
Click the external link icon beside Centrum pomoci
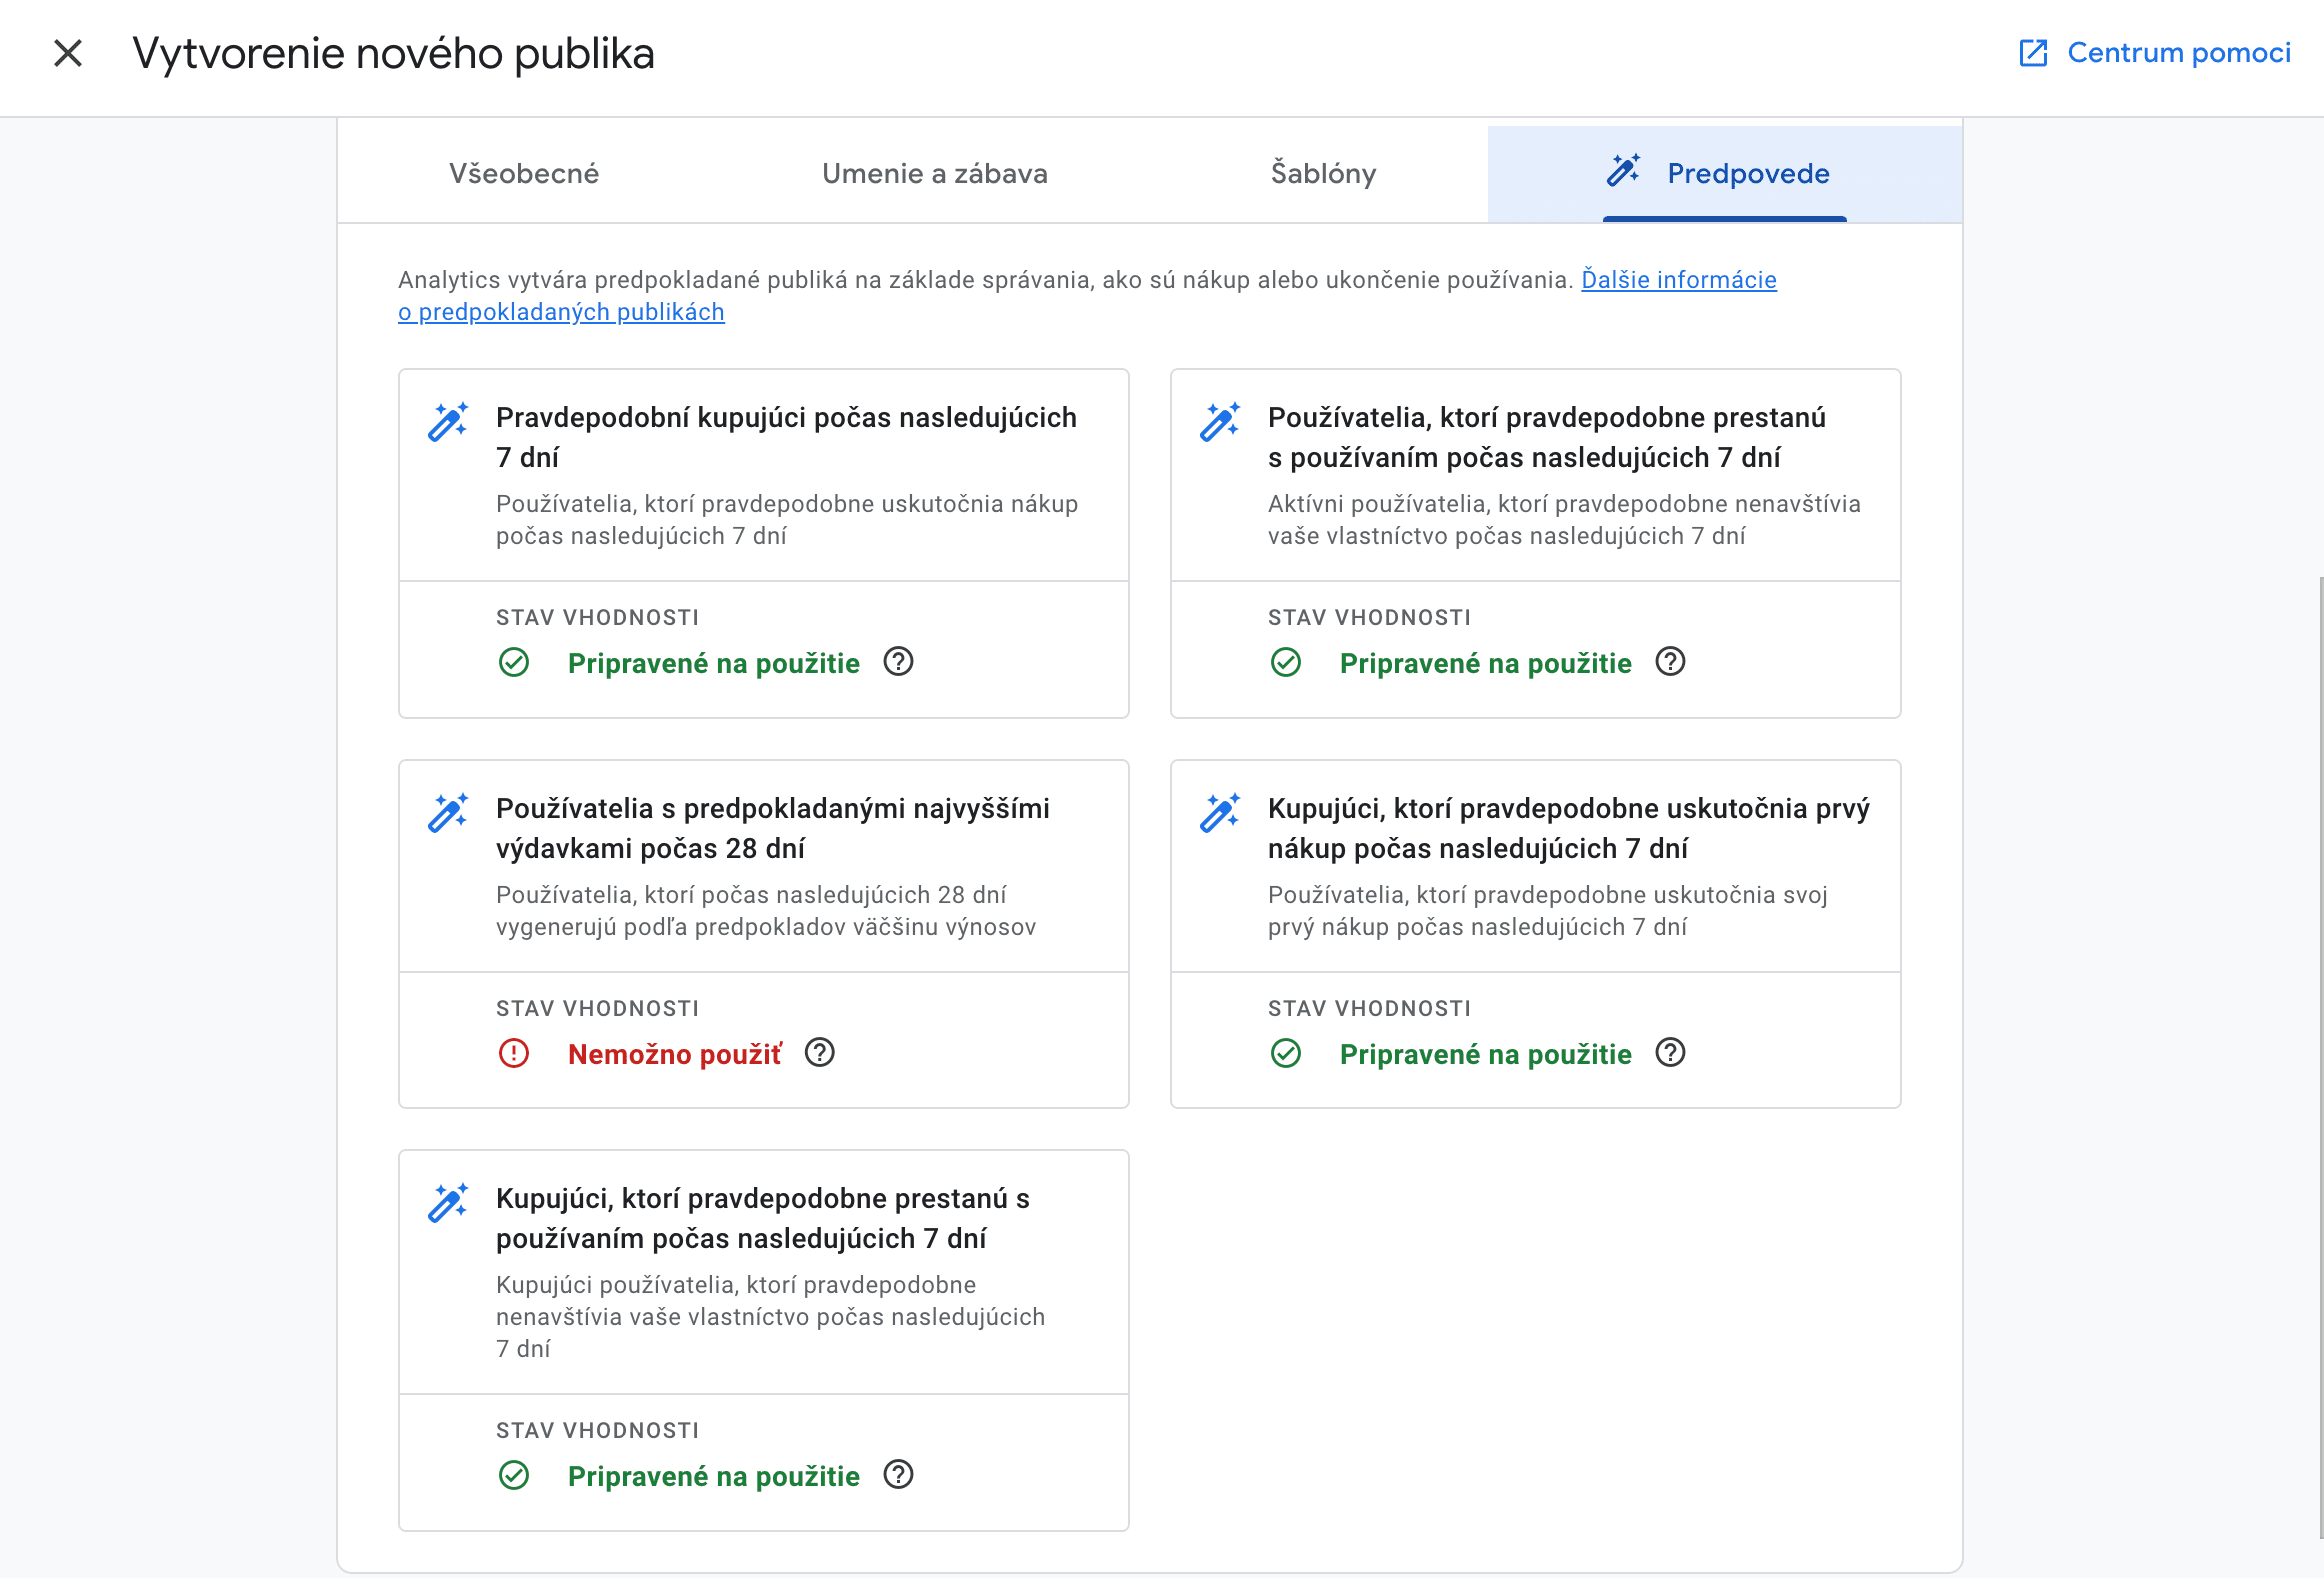(2033, 53)
